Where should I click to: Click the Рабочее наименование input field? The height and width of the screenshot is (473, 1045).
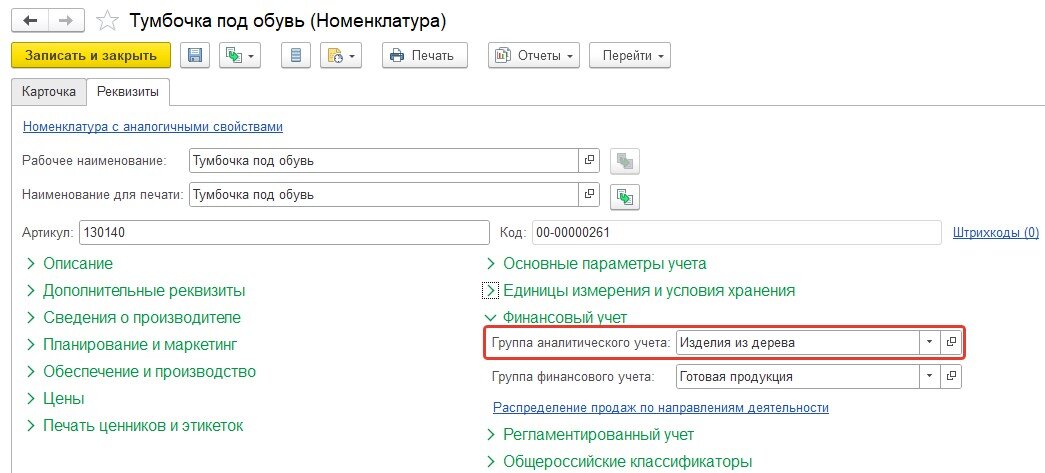(383, 161)
